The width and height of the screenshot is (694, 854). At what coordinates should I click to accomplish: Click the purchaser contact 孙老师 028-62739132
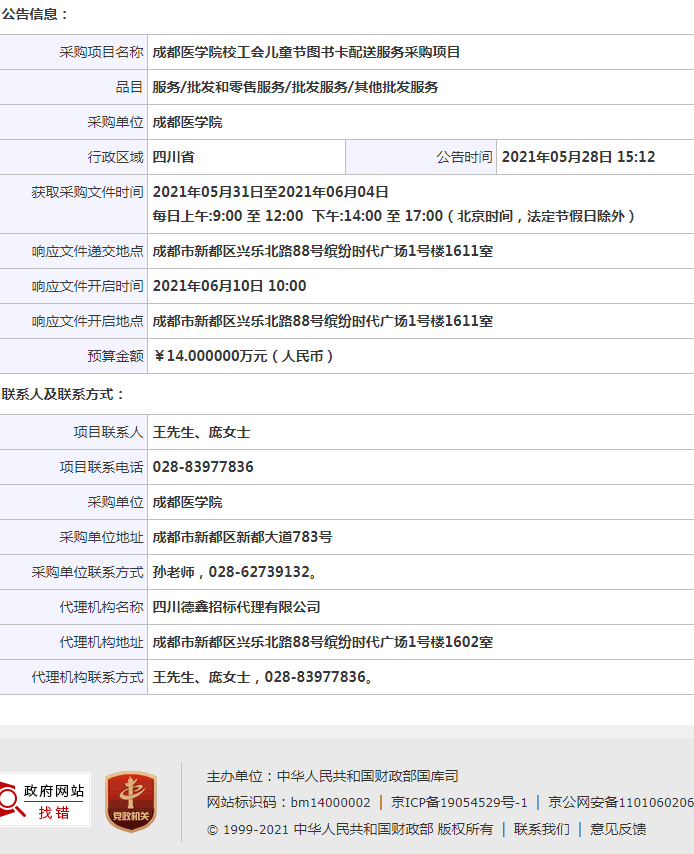(236, 572)
